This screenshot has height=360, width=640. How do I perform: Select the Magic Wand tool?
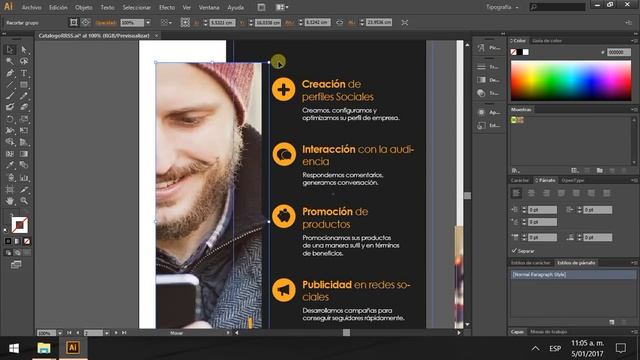coord(10,61)
